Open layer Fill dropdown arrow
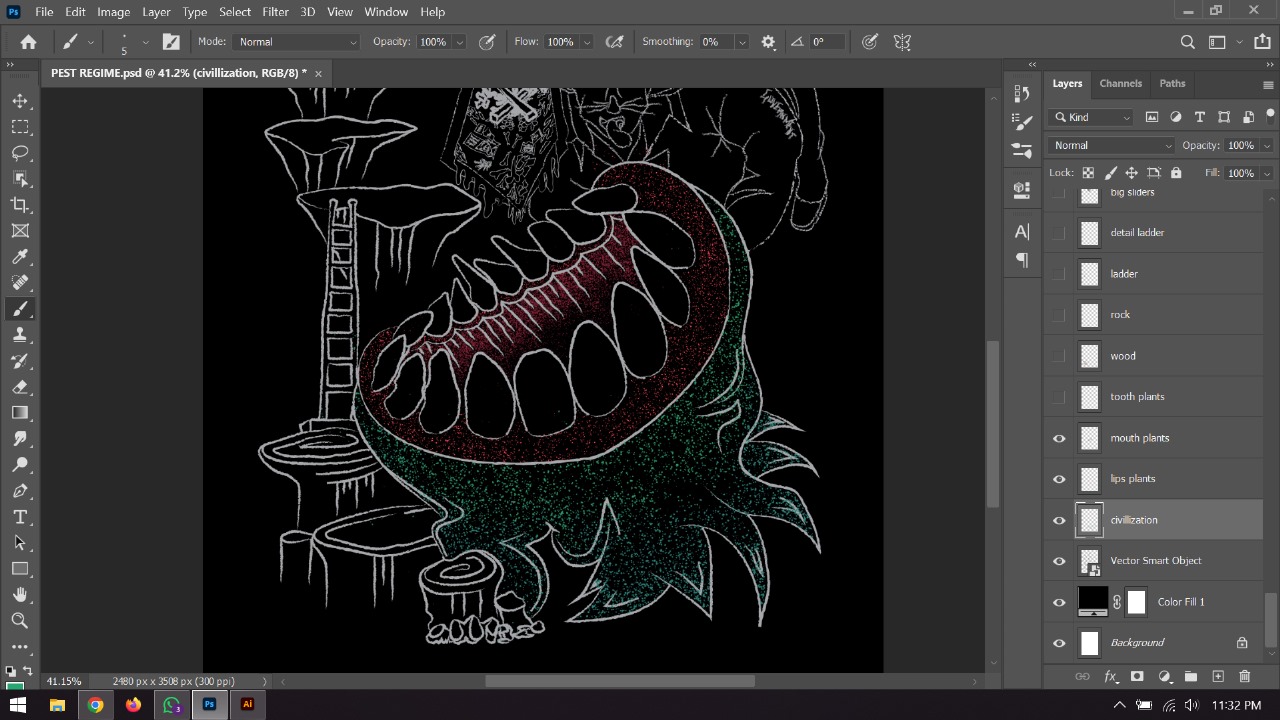 tap(1267, 173)
